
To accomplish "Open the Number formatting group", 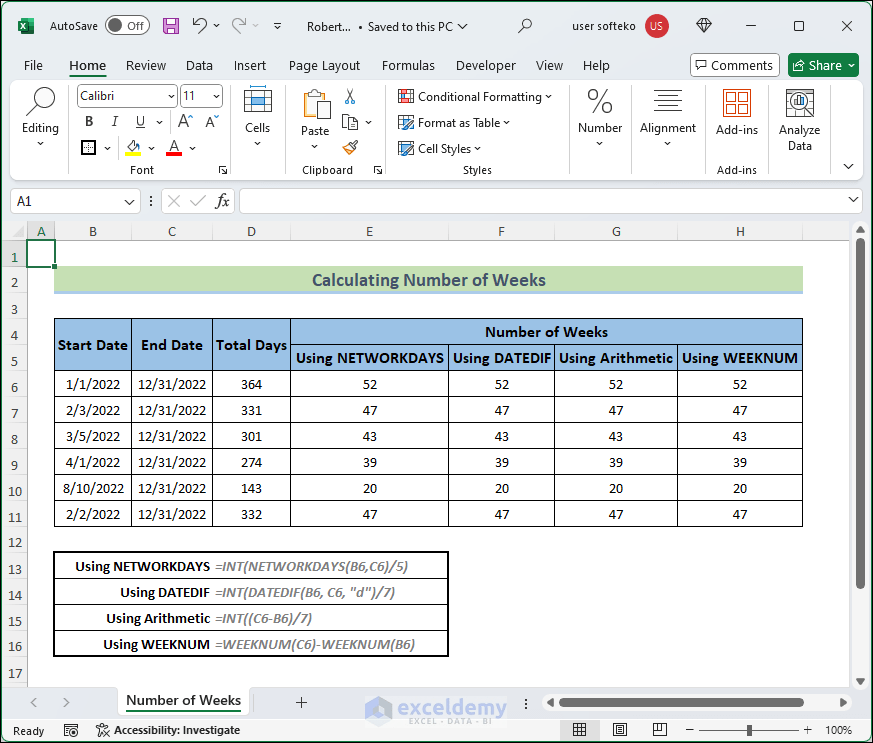I will (x=599, y=127).
